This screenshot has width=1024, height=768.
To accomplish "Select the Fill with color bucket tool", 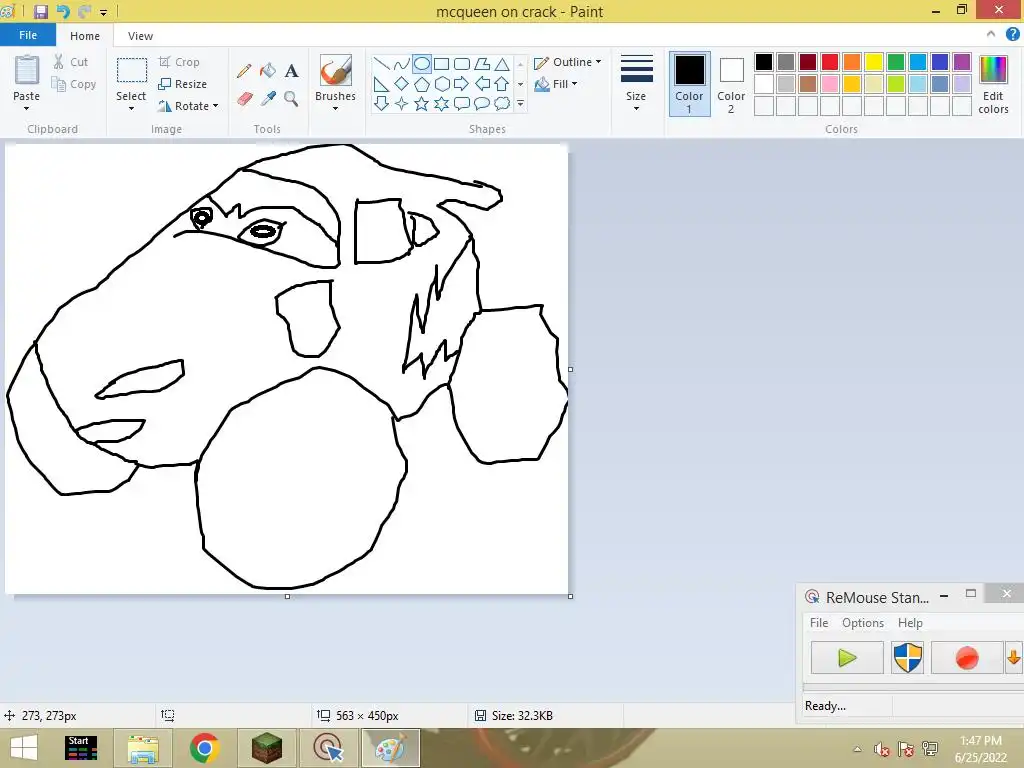I will (268, 71).
